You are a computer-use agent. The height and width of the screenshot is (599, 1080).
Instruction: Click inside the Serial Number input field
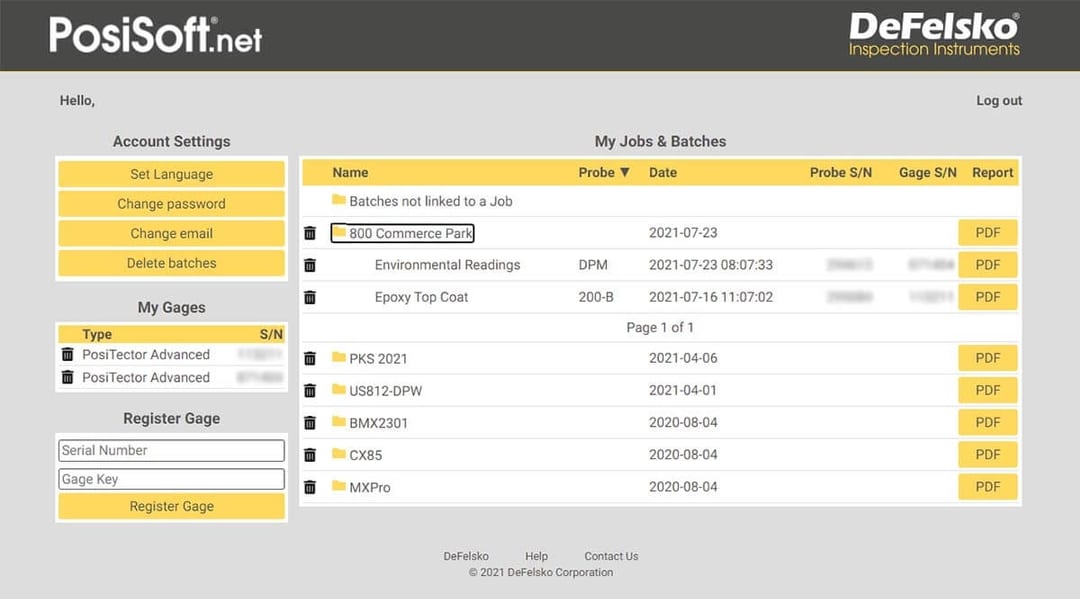171,450
